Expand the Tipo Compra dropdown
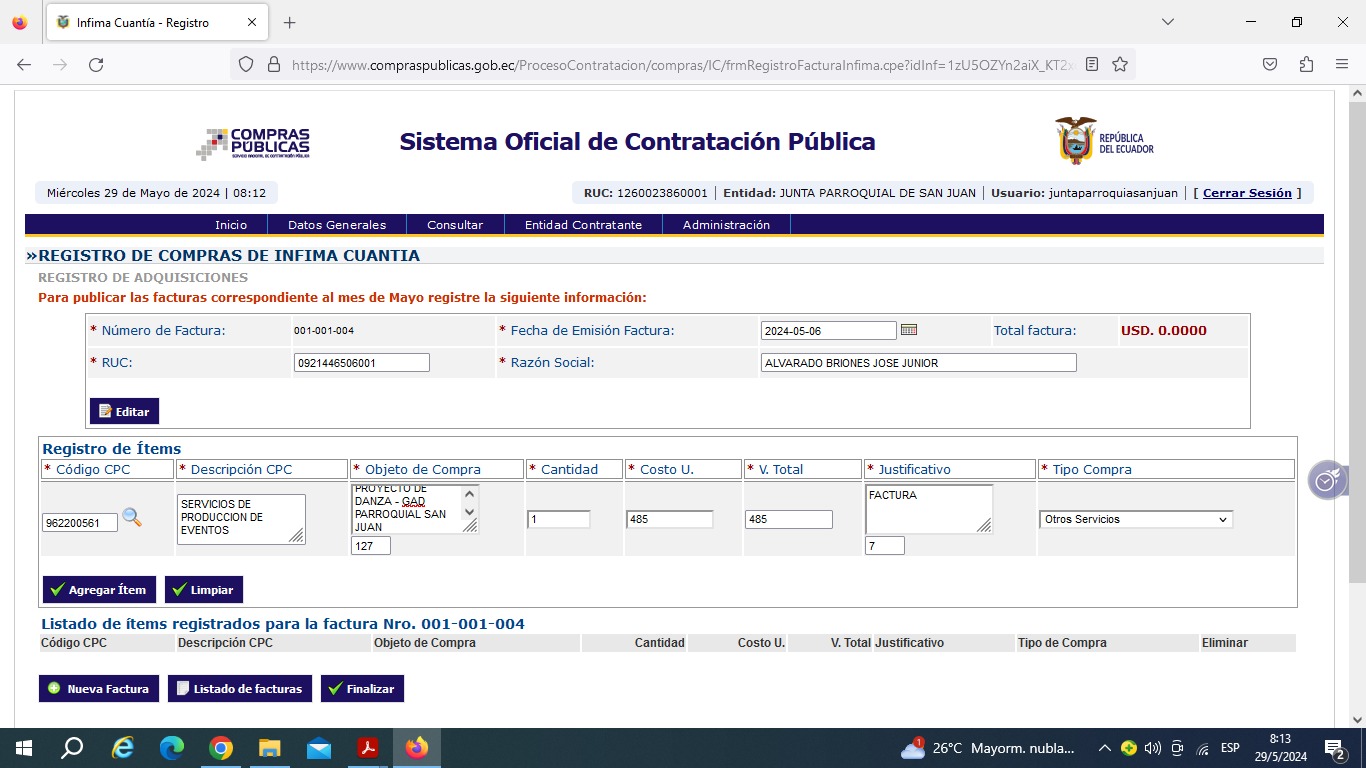 click(x=1136, y=520)
